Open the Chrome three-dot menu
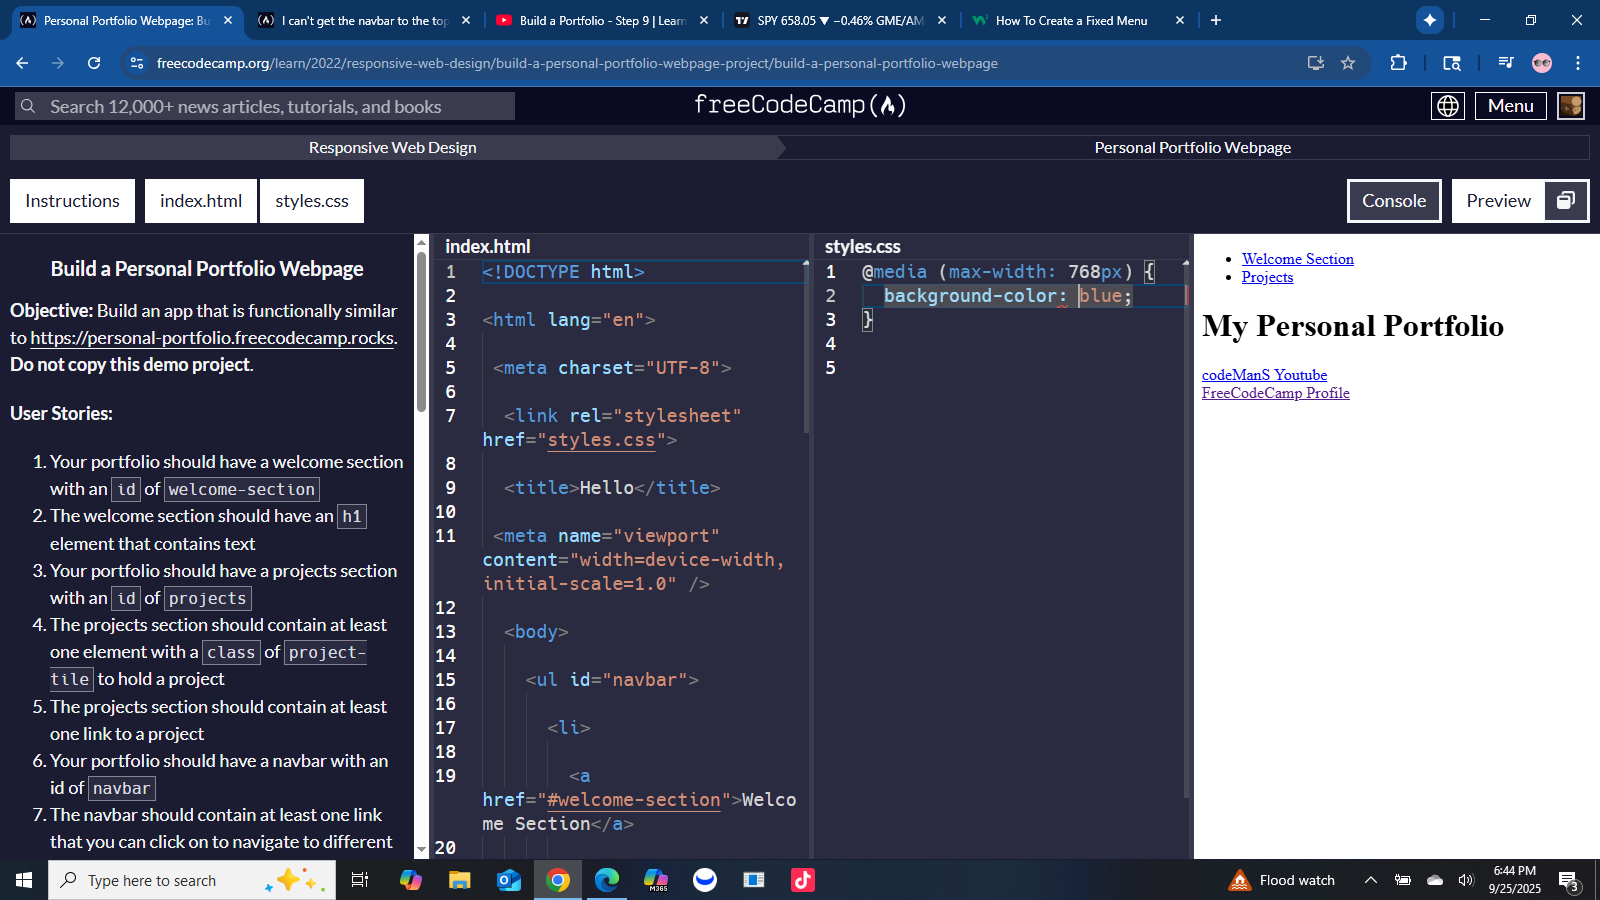Screen dimensions: 1600x900 click(x=1578, y=62)
